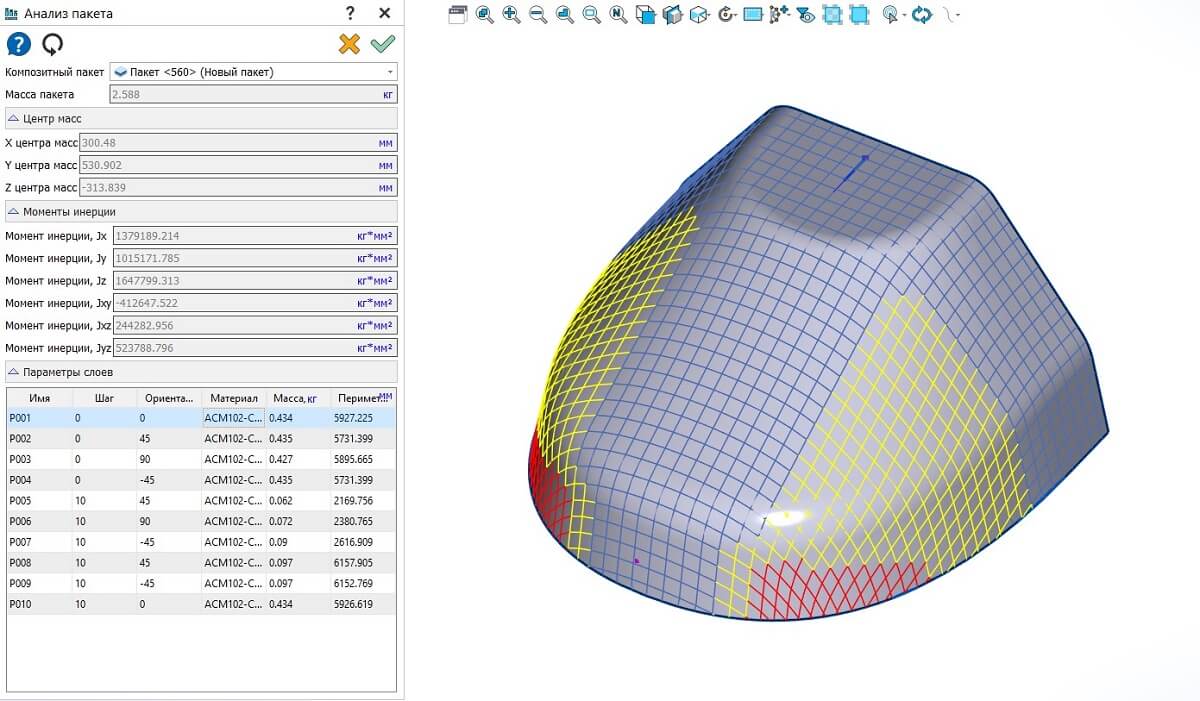Click the zoom window area icon

pos(591,14)
